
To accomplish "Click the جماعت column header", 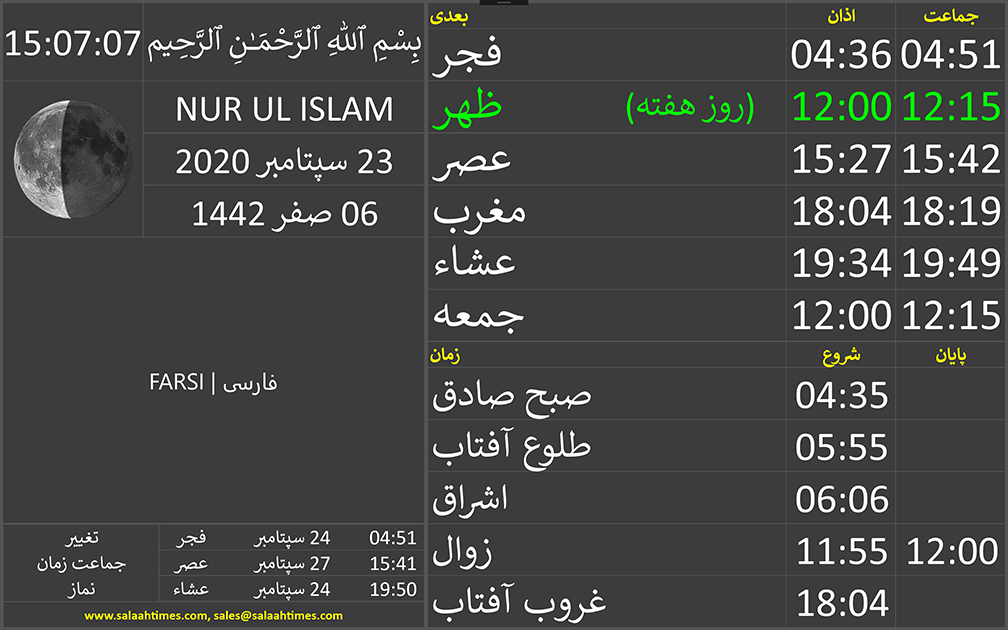I will click(951, 16).
